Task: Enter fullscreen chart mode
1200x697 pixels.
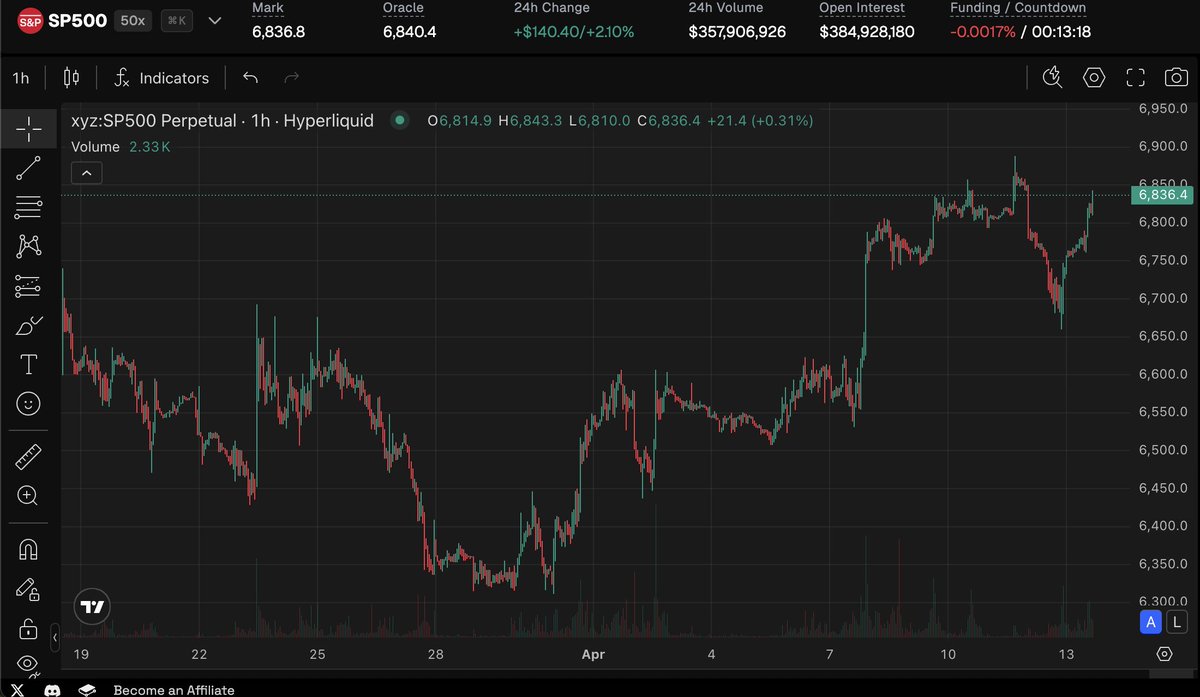Action: point(1135,78)
